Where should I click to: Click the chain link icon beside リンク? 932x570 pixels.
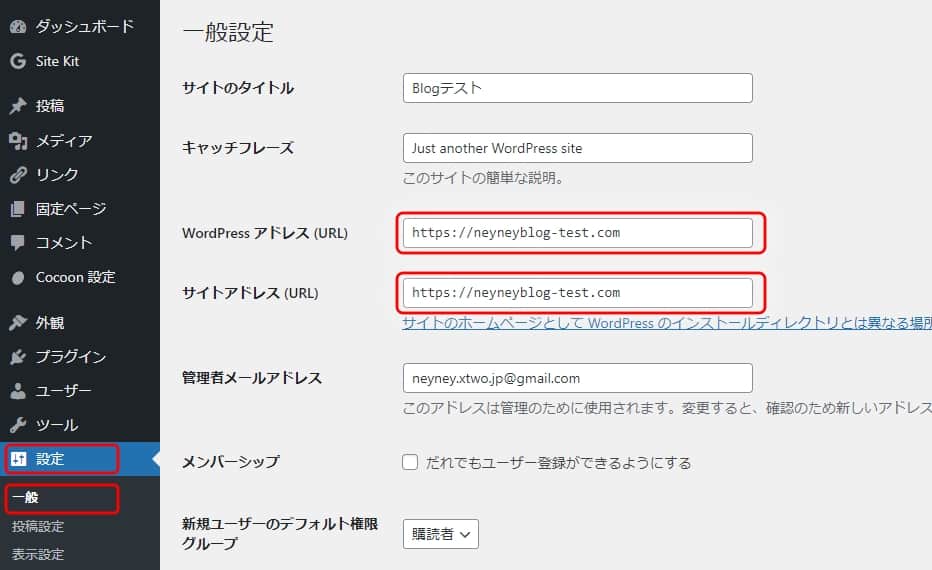point(18,175)
